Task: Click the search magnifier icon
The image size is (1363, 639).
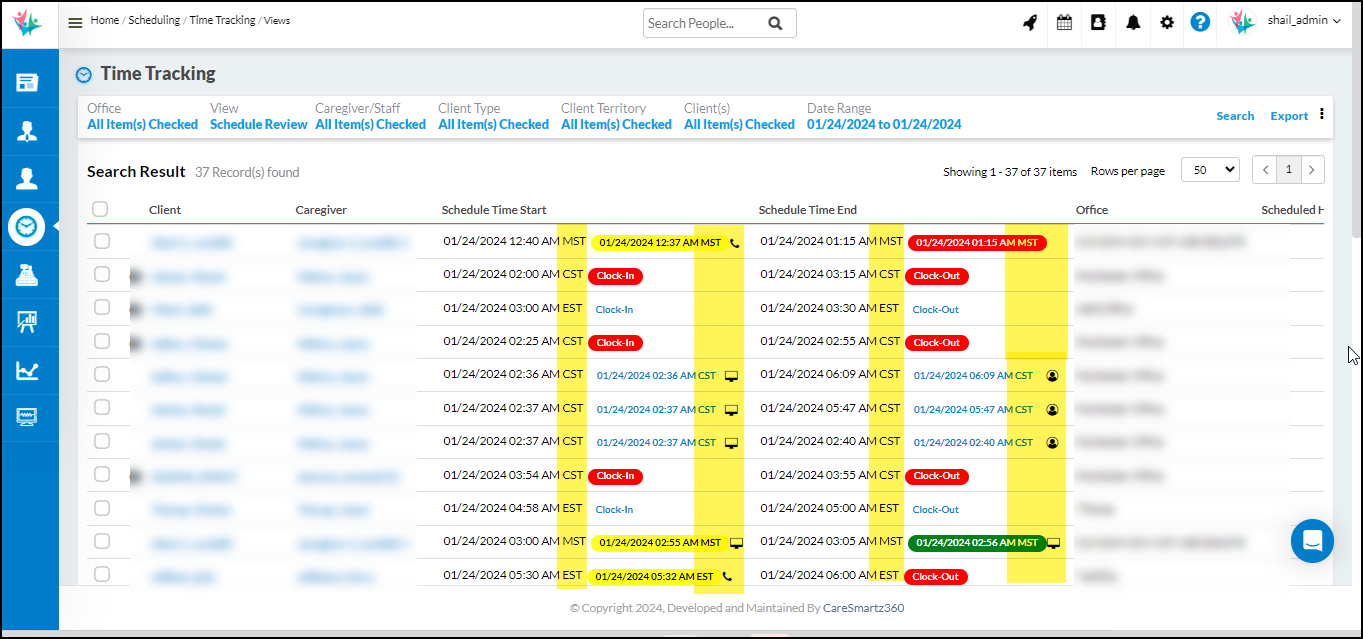Action: pos(775,23)
